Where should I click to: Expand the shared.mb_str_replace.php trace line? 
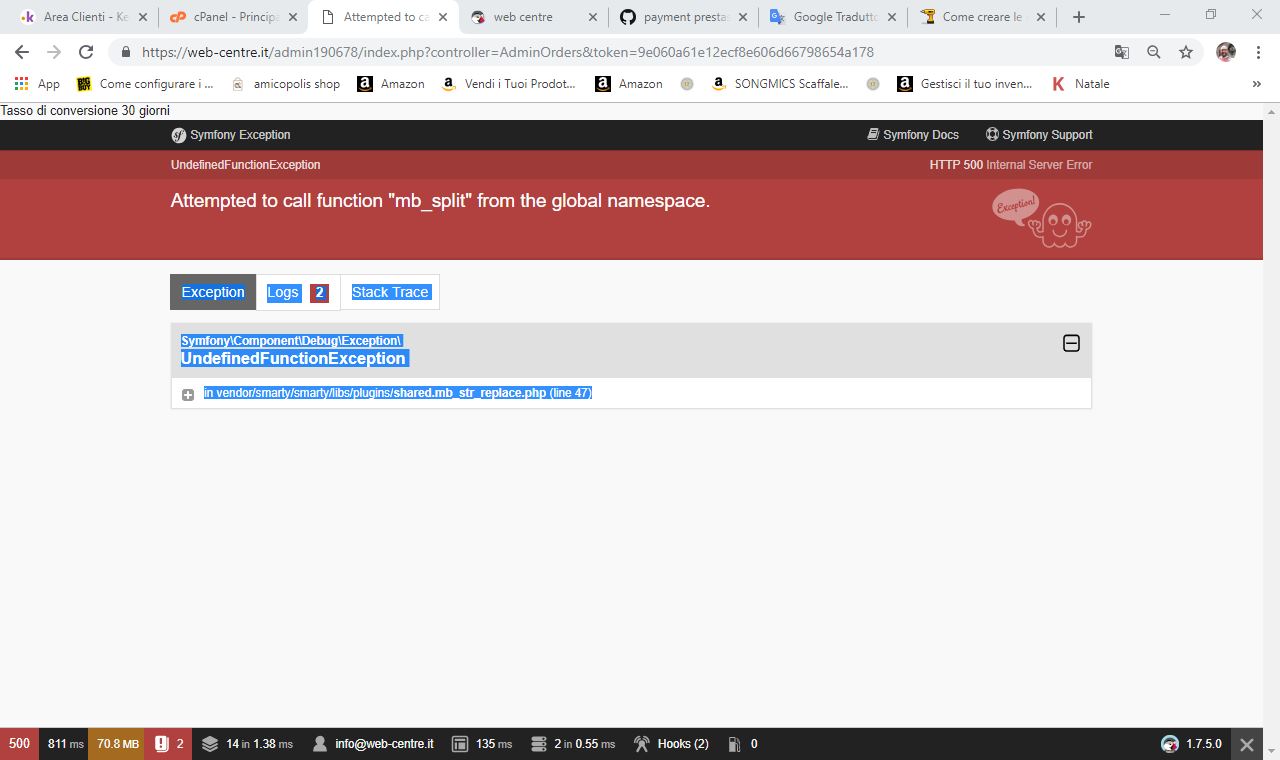pos(188,395)
